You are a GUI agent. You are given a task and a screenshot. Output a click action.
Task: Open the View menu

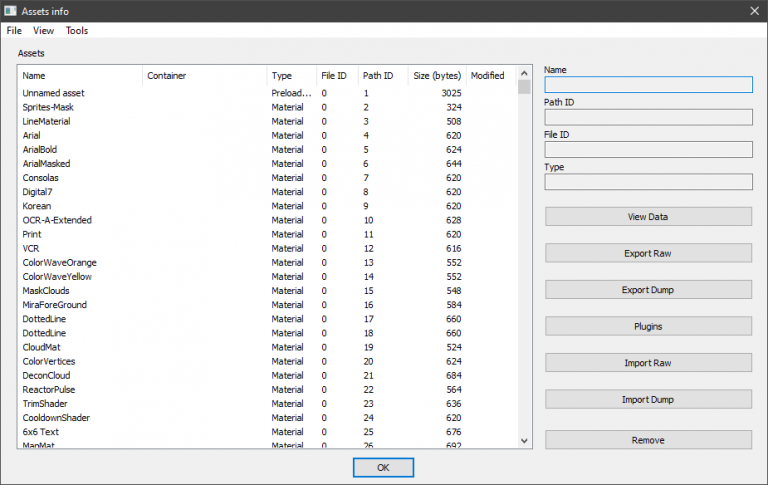pos(44,31)
